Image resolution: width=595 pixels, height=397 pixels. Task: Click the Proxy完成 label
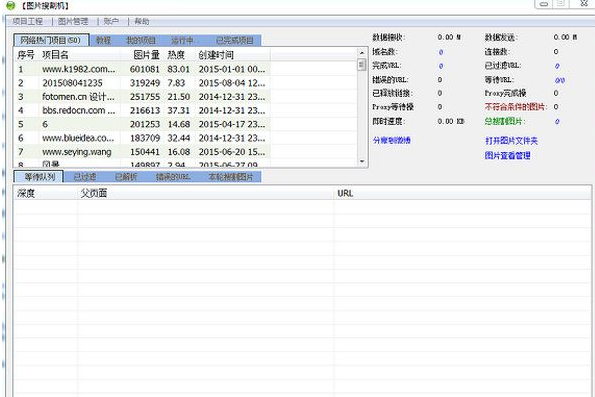(505, 93)
